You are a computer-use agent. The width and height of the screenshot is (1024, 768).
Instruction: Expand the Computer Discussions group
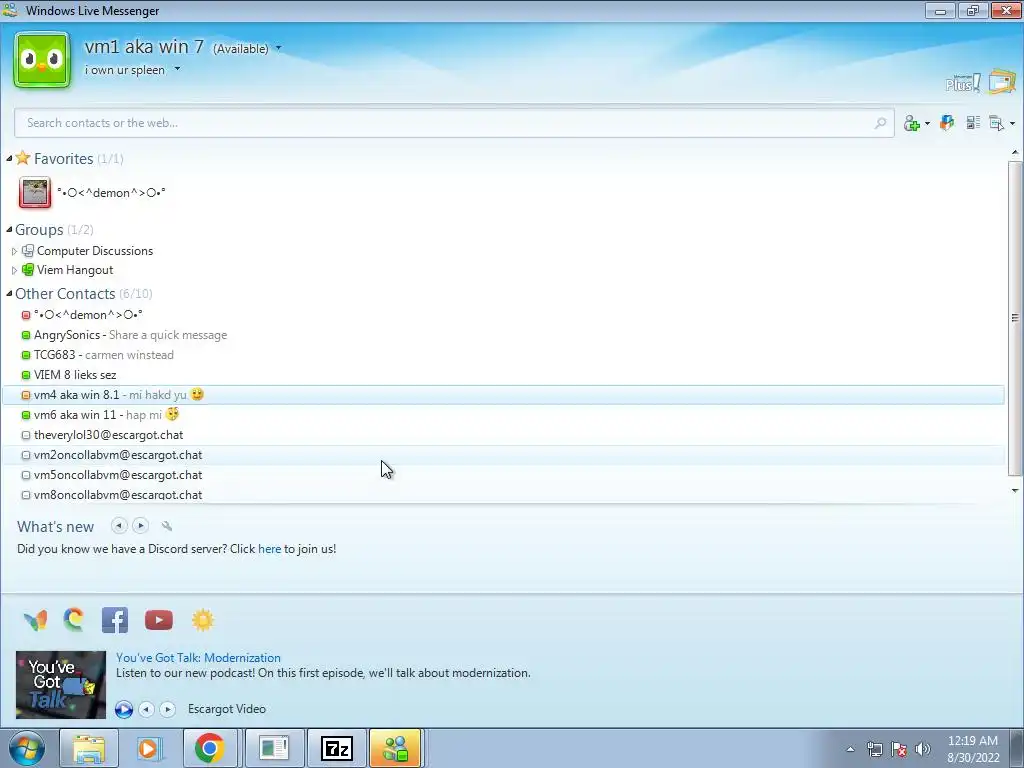point(14,251)
